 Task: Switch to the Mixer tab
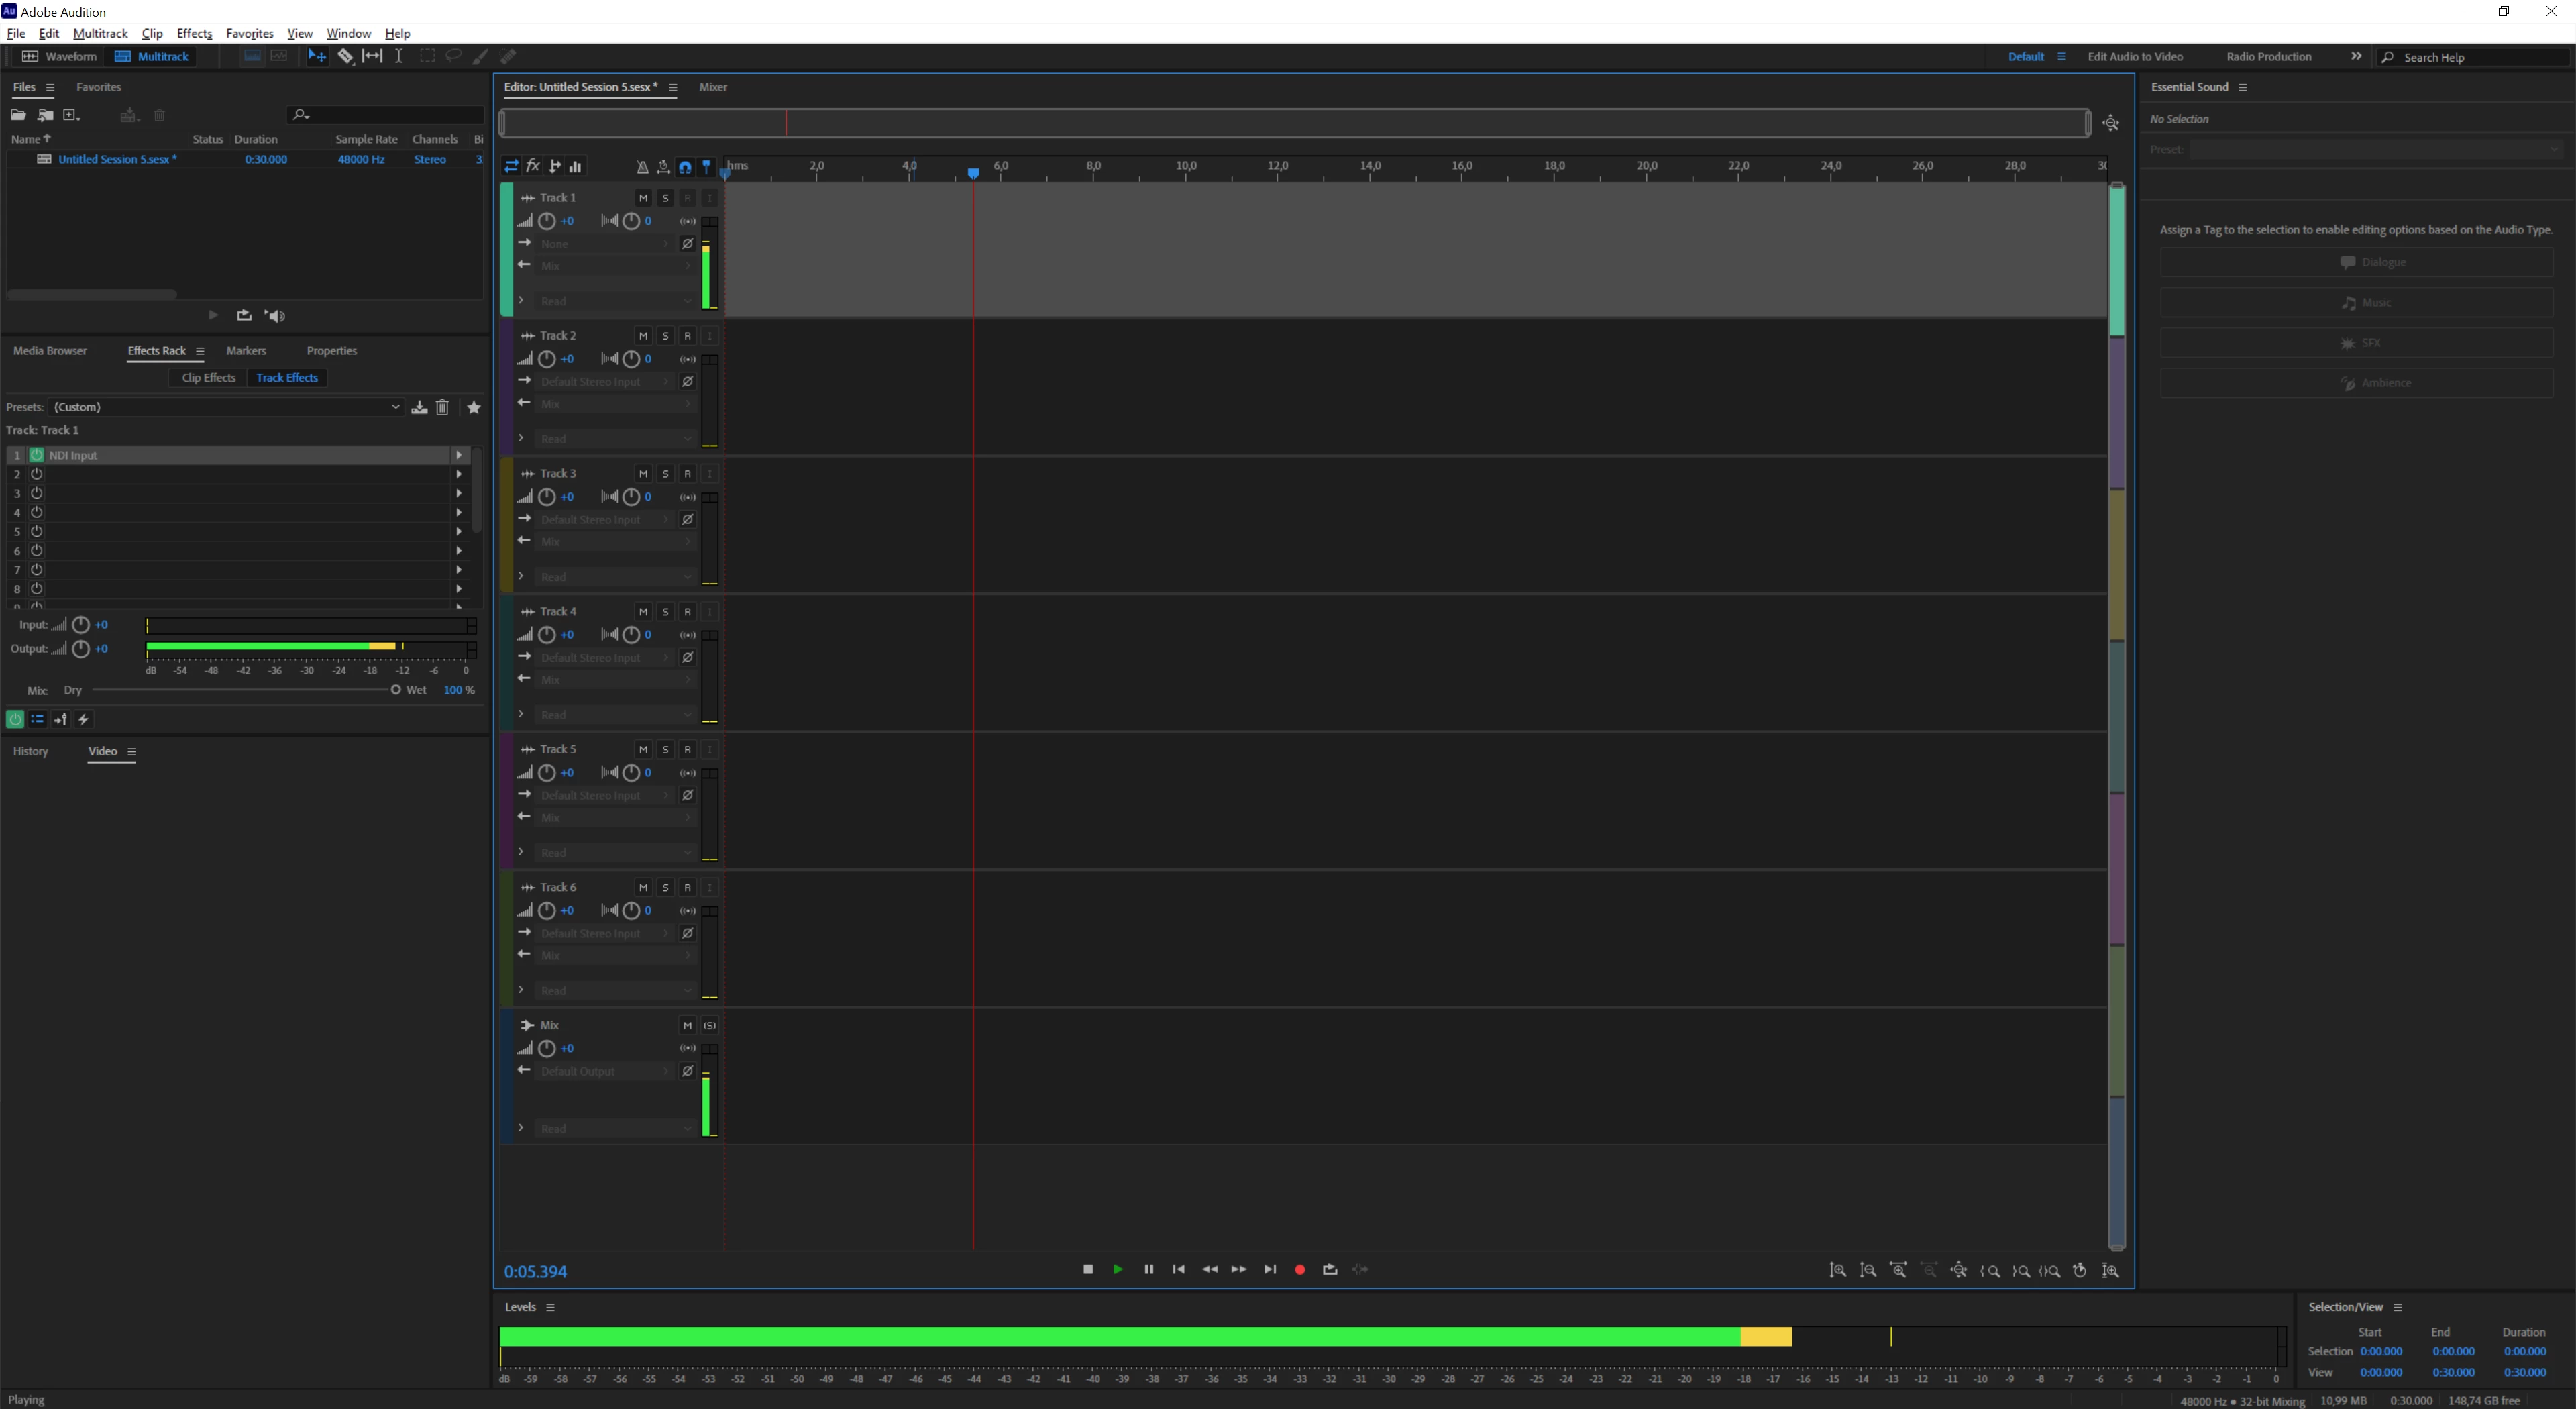tap(713, 87)
